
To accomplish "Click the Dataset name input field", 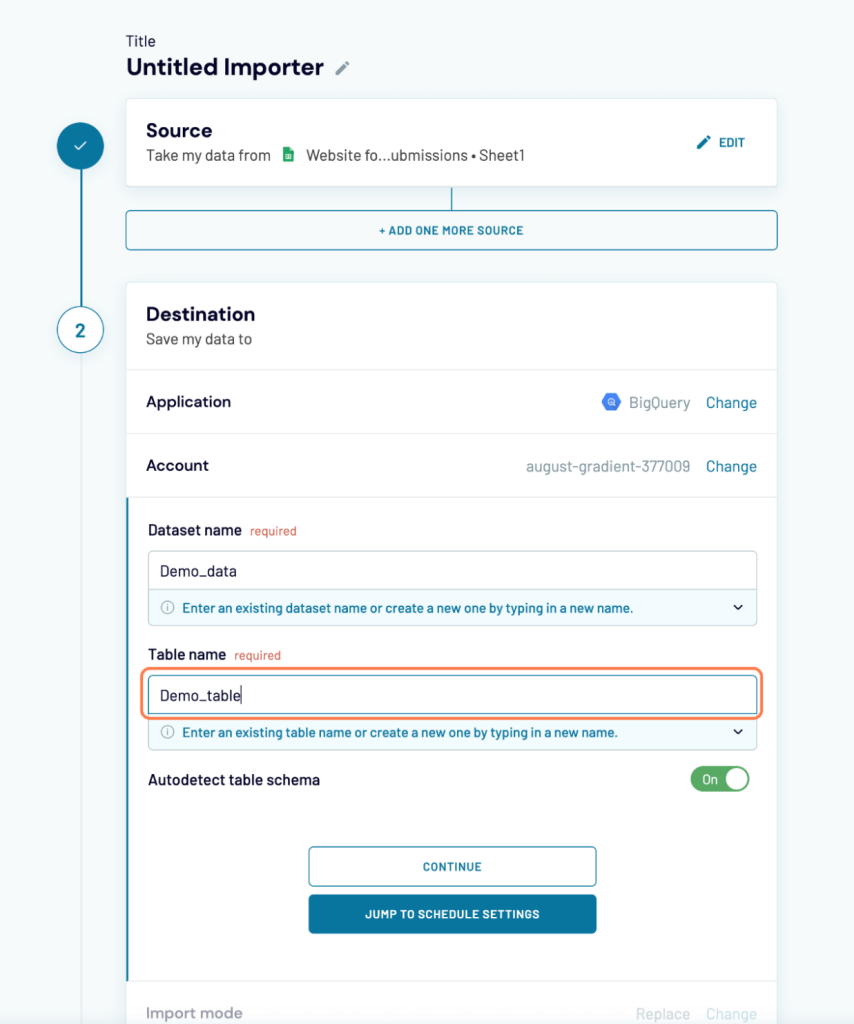I will click(451, 571).
